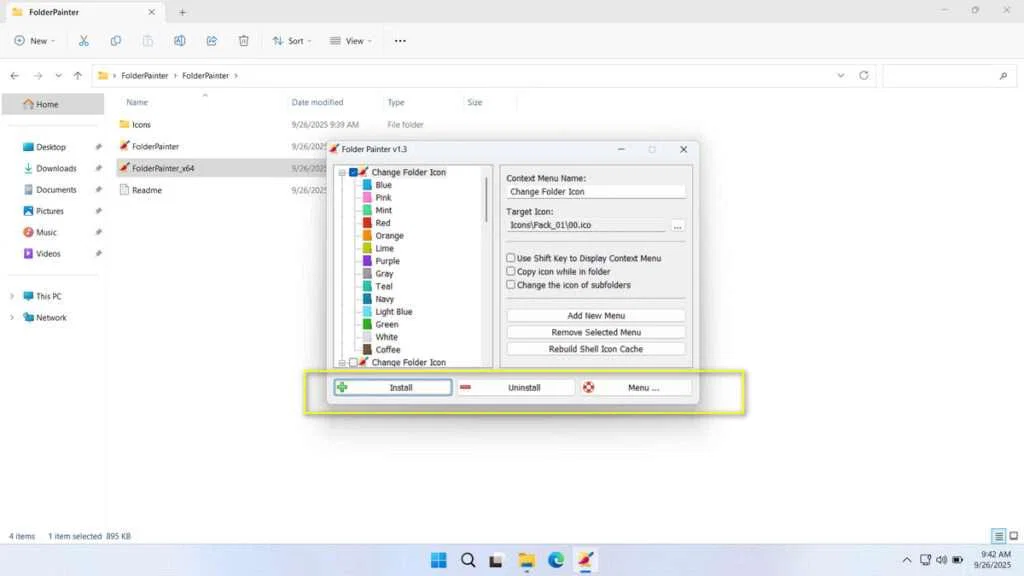This screenshot has width=1024, height=576.
Task: Enable Use Shift Key to Display Context Menu
Action: coord(510,258)
